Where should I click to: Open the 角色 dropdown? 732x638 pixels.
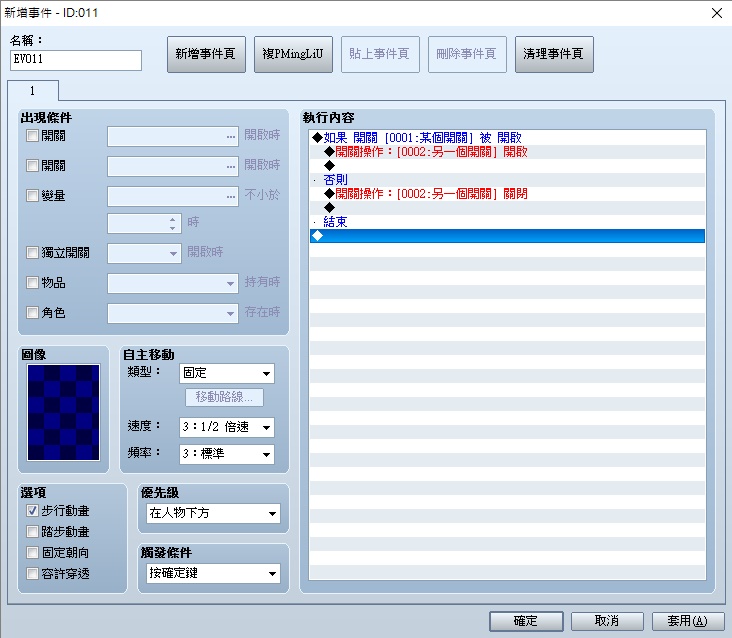[173, 313]
